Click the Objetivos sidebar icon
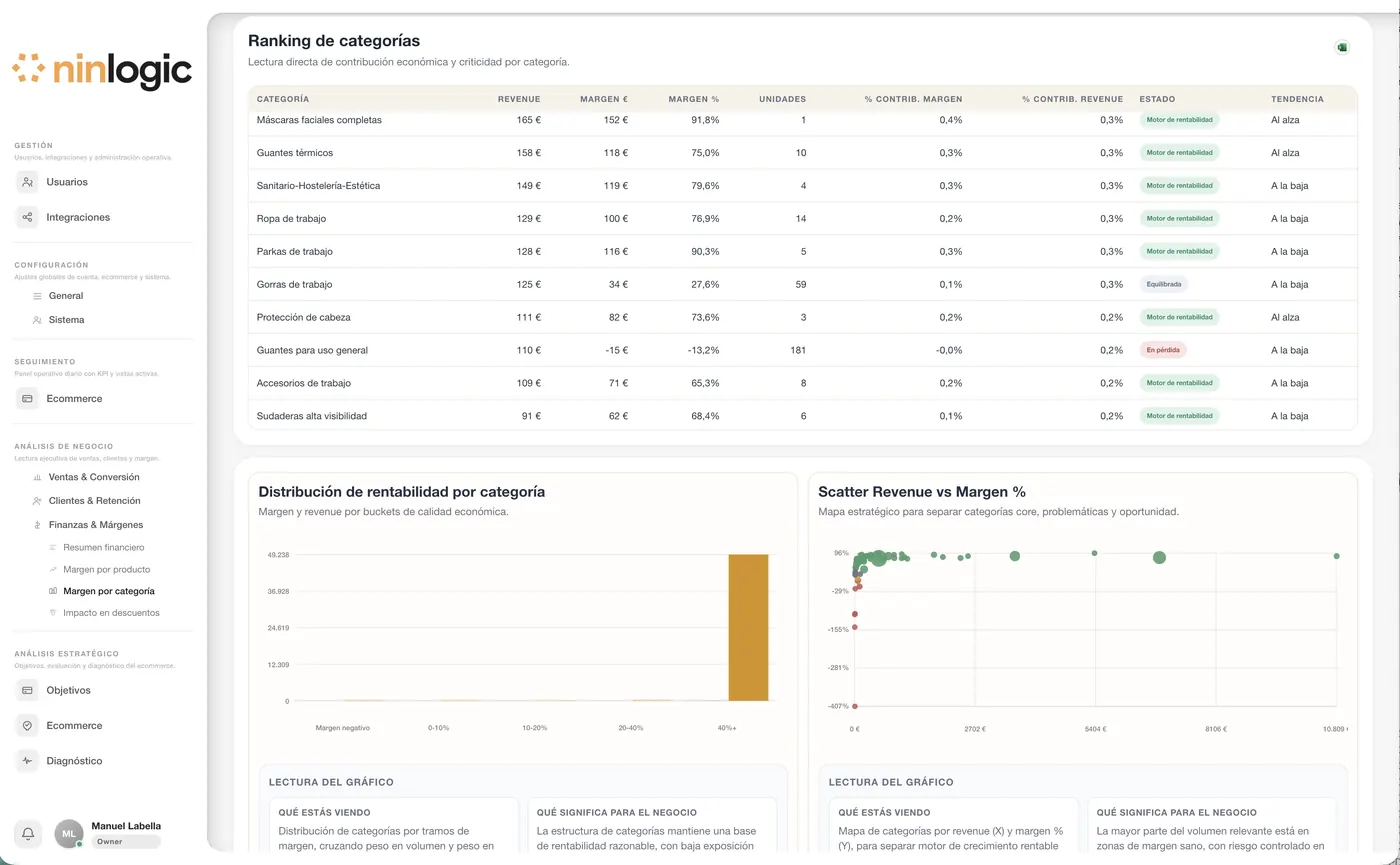This screenshot has height=865, width=1400. point(27,690)
